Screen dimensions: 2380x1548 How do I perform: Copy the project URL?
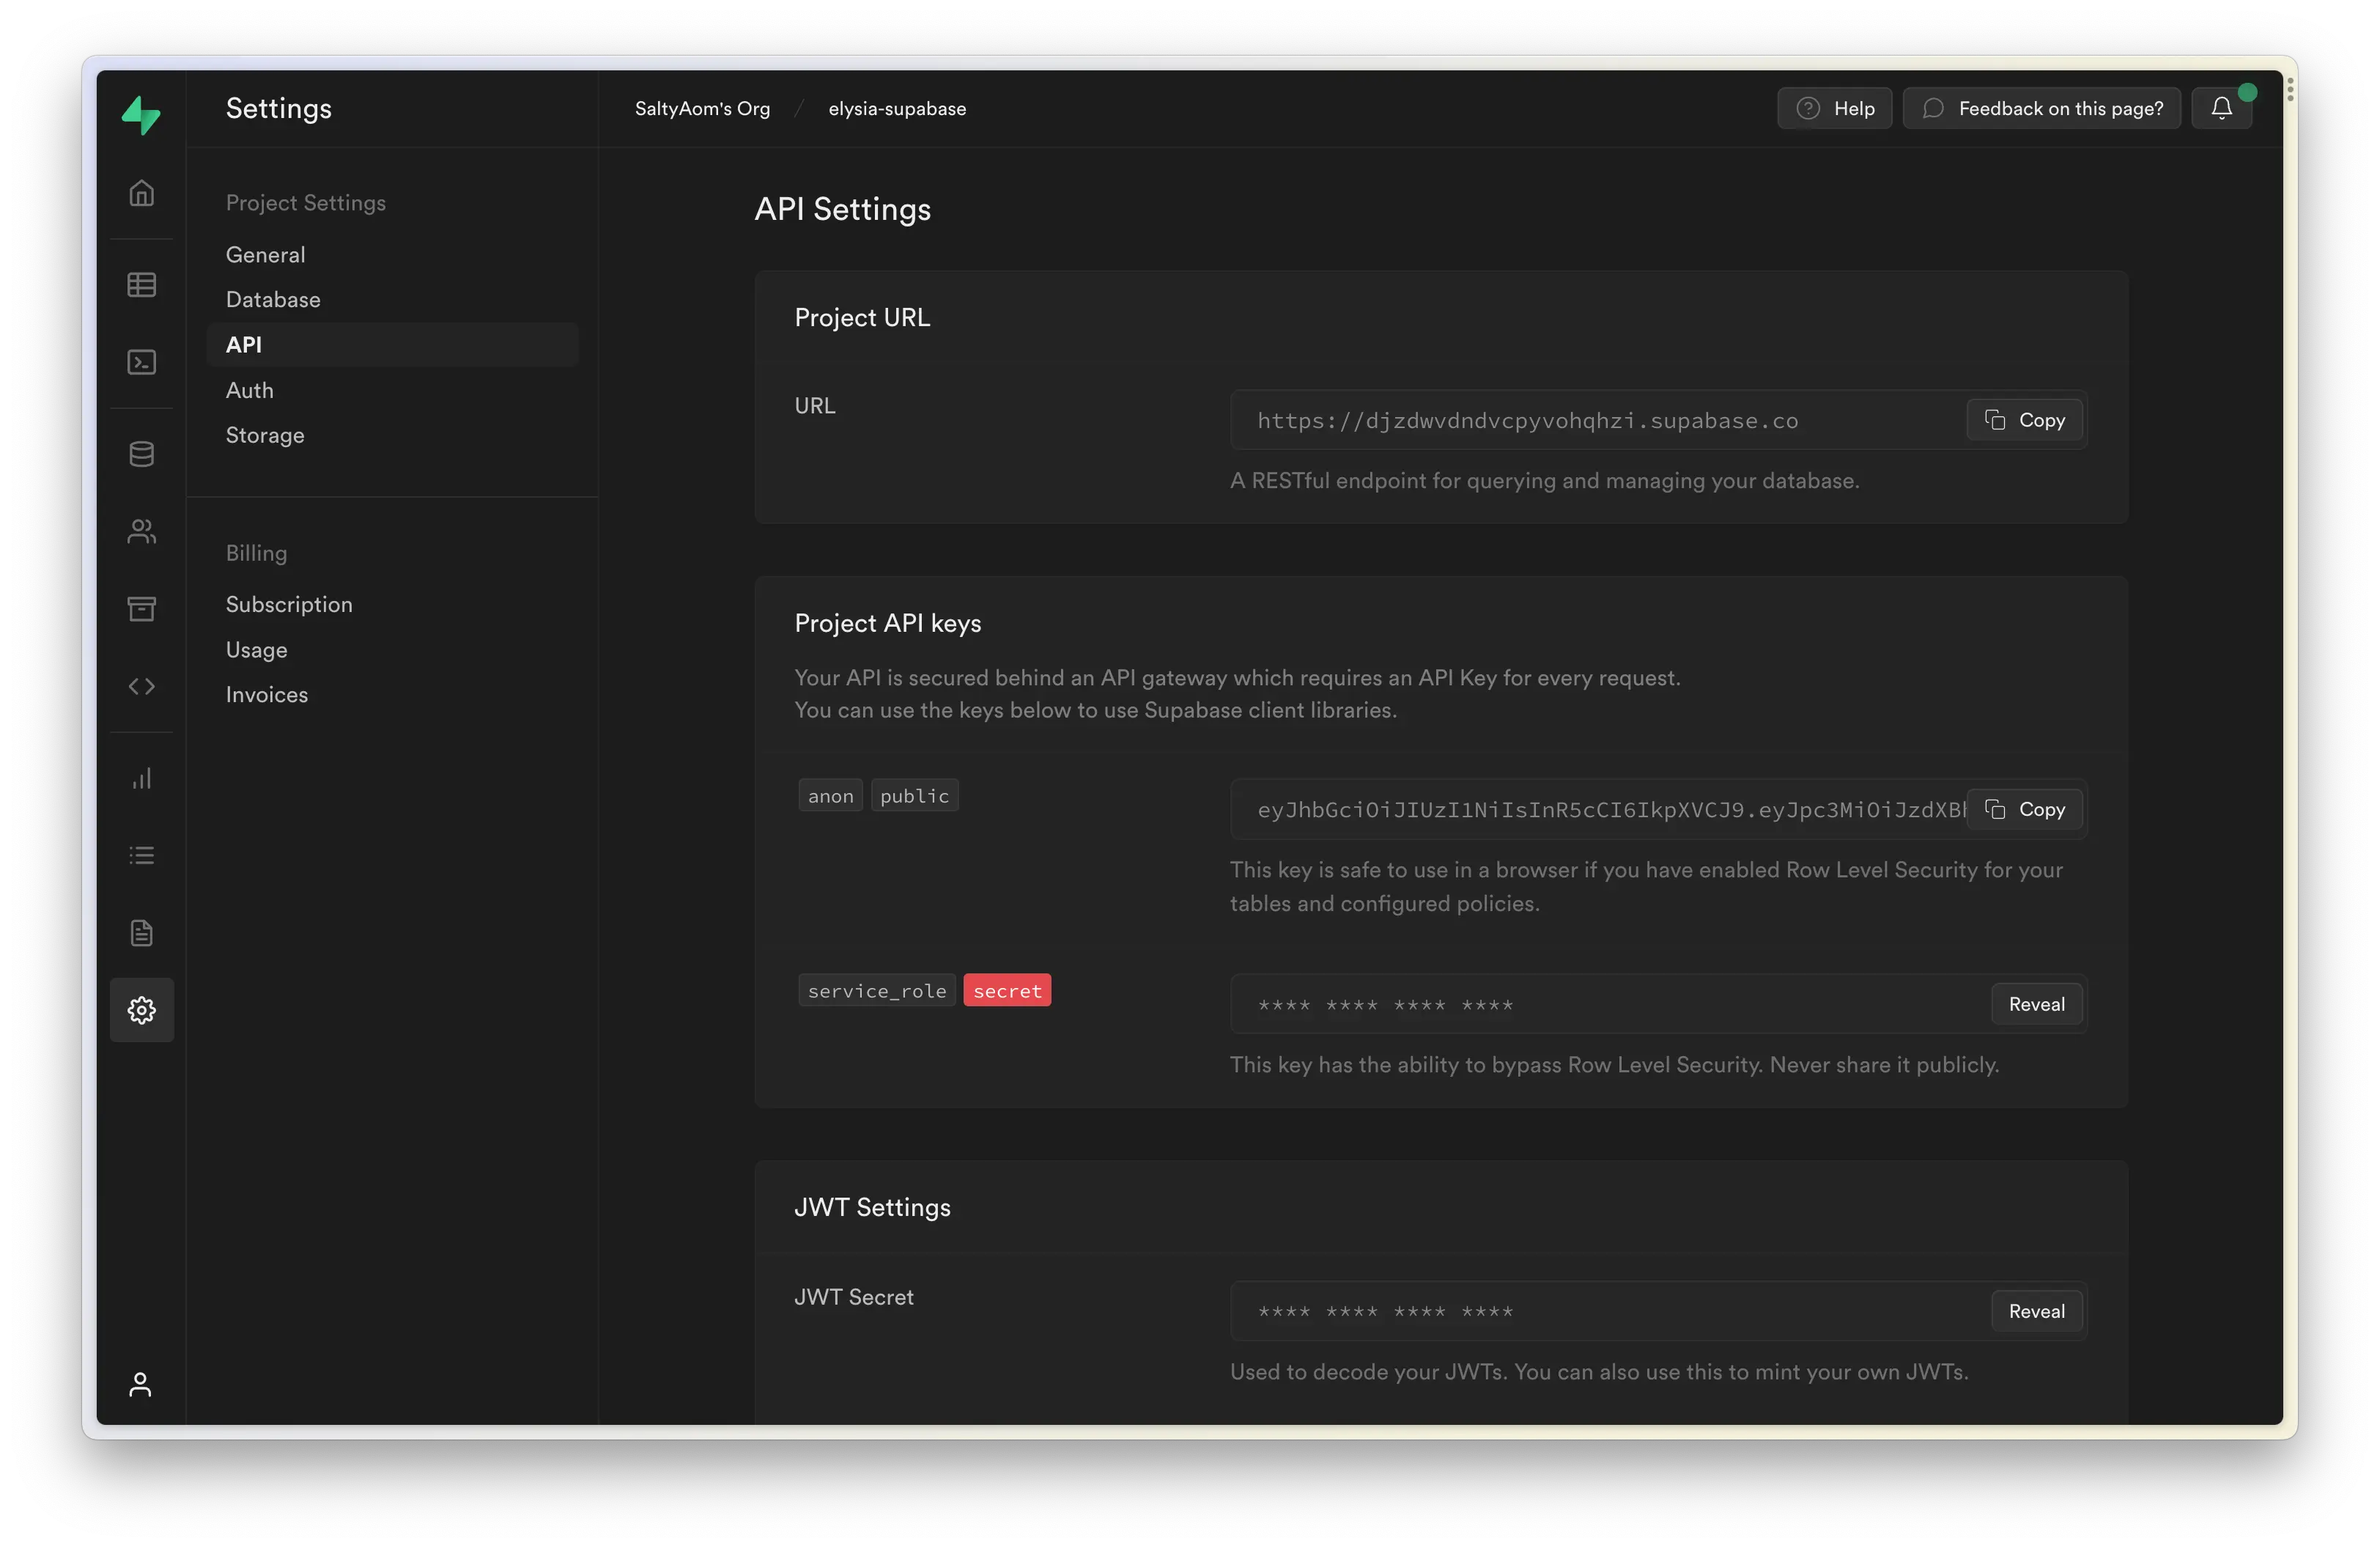[x=2024, y=420]
